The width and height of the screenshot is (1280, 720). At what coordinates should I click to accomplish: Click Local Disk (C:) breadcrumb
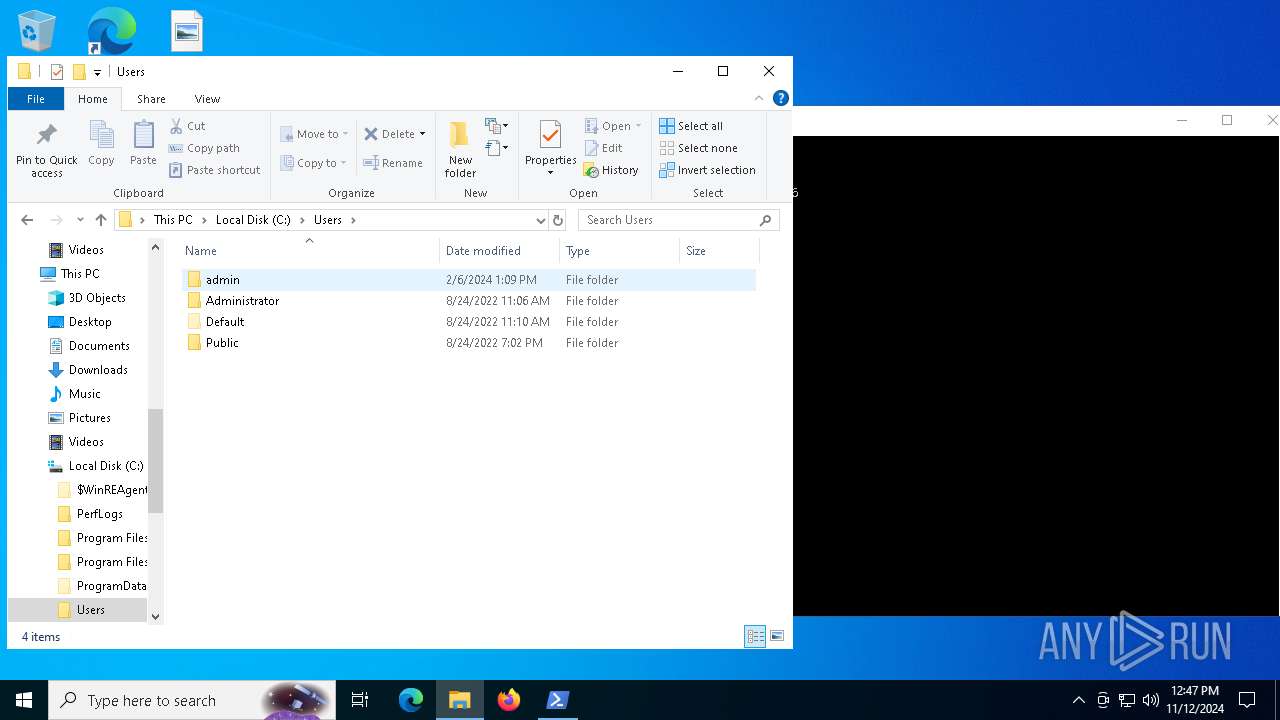click(253, 220)
